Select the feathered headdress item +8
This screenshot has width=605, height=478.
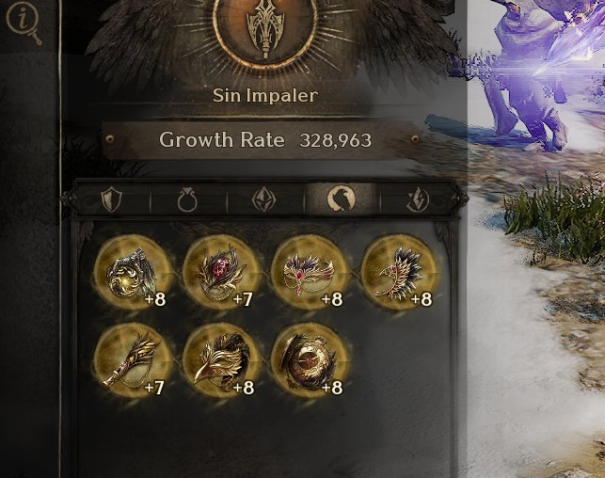point(399,273)
